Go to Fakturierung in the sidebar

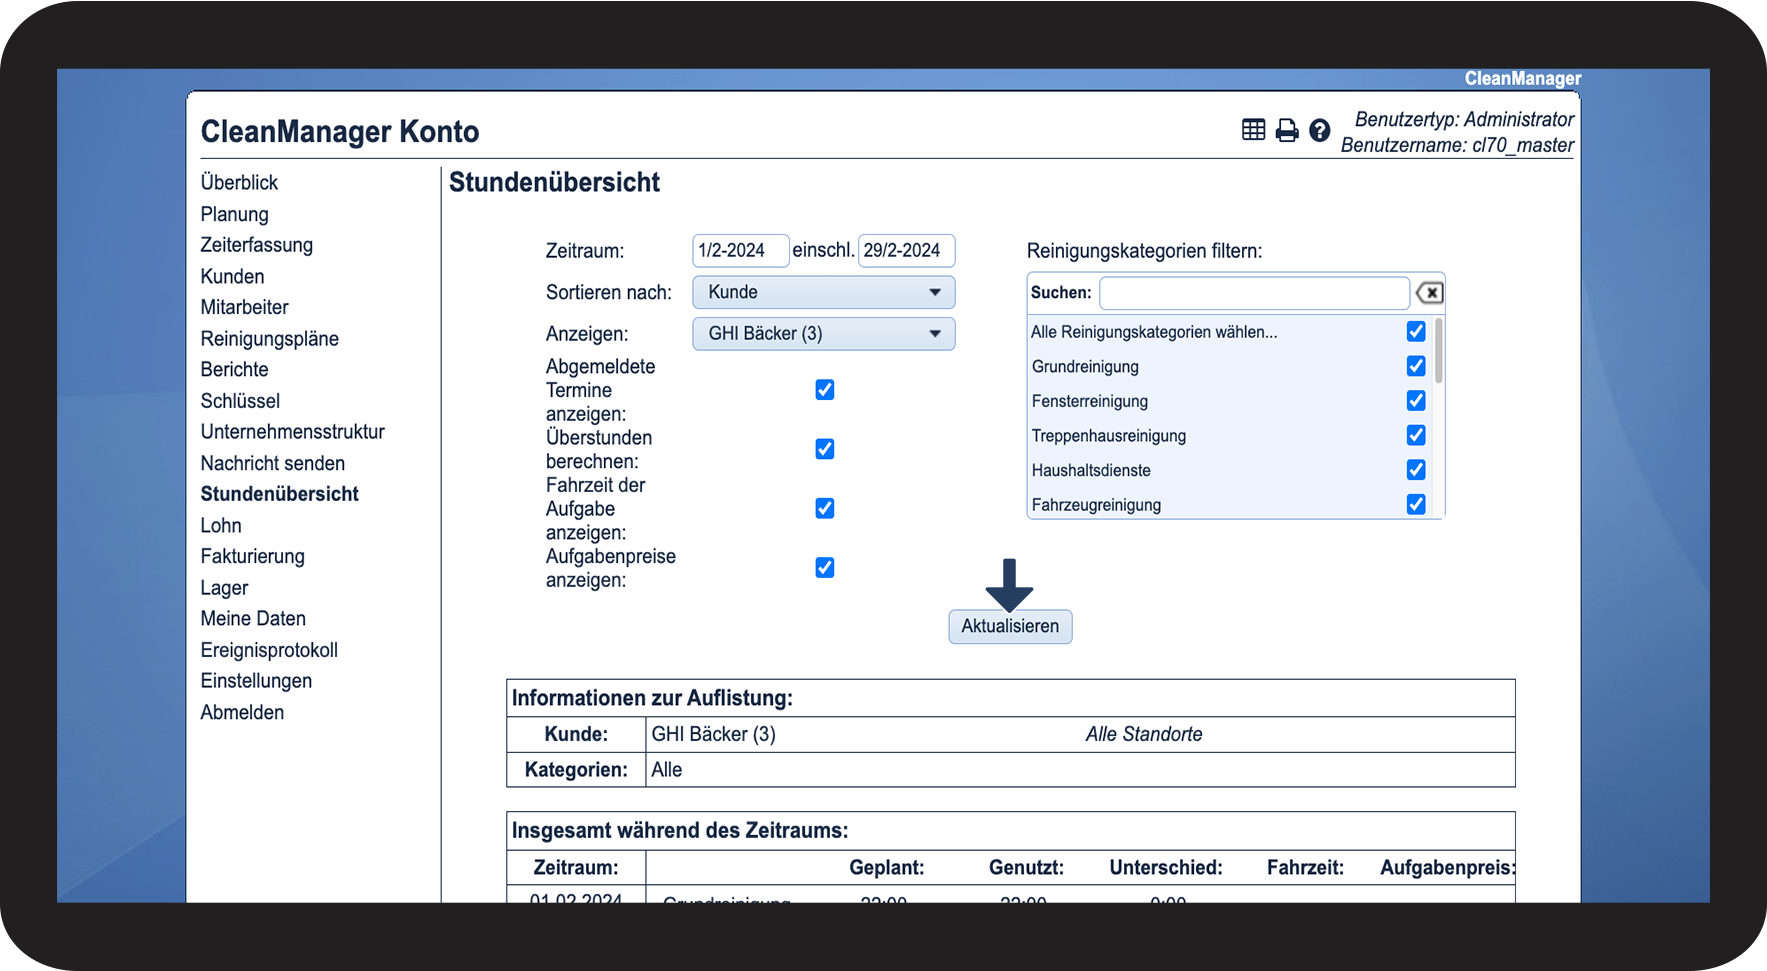pyautogui.click(x=252, y=557)
